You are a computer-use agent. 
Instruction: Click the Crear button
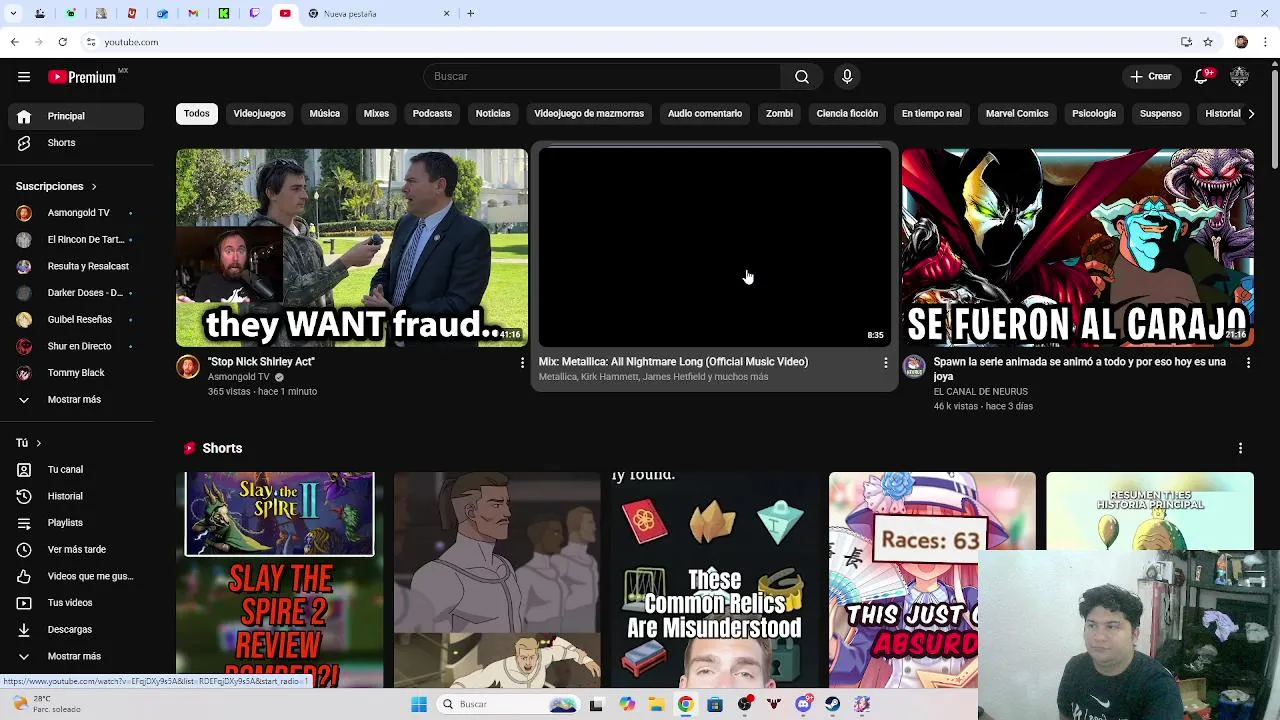point(1151,77)
